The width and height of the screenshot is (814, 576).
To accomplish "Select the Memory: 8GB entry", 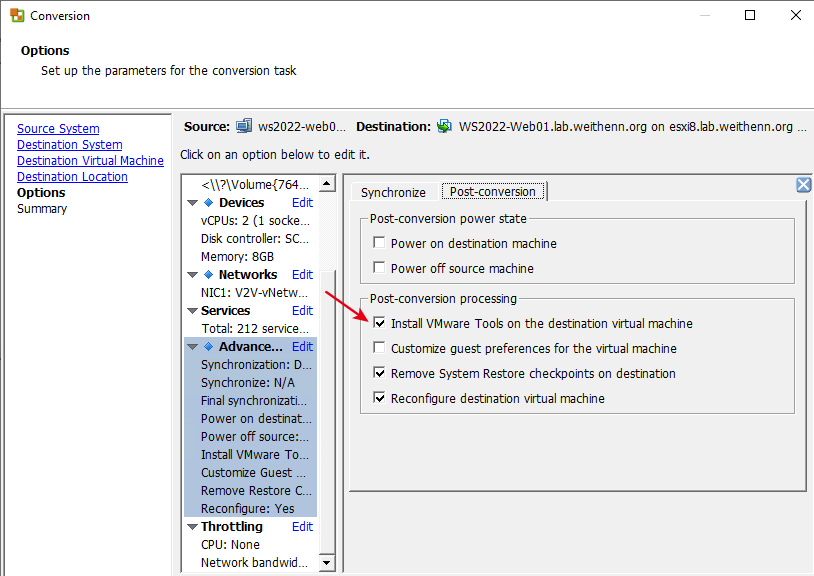I will [x=237, y=256].
